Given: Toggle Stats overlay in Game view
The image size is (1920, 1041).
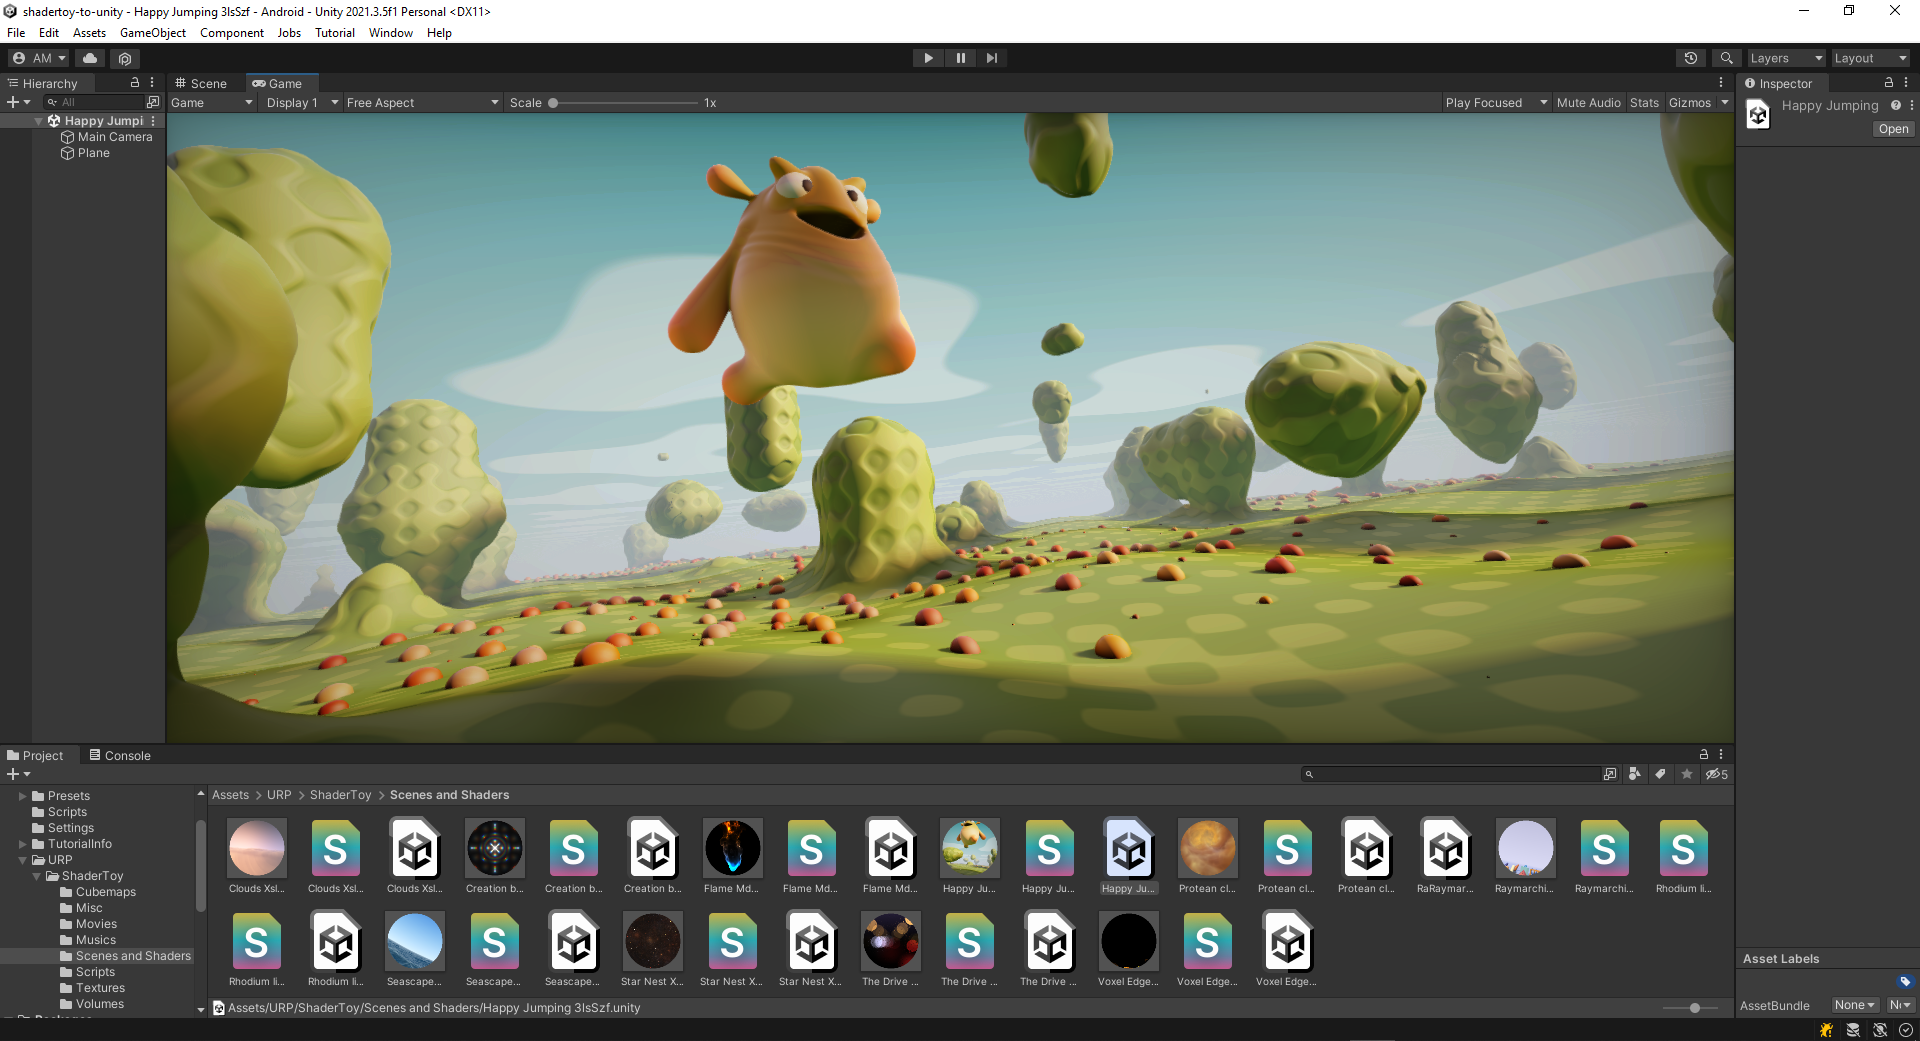Looking at the screenshot, I should (1644, 103).
